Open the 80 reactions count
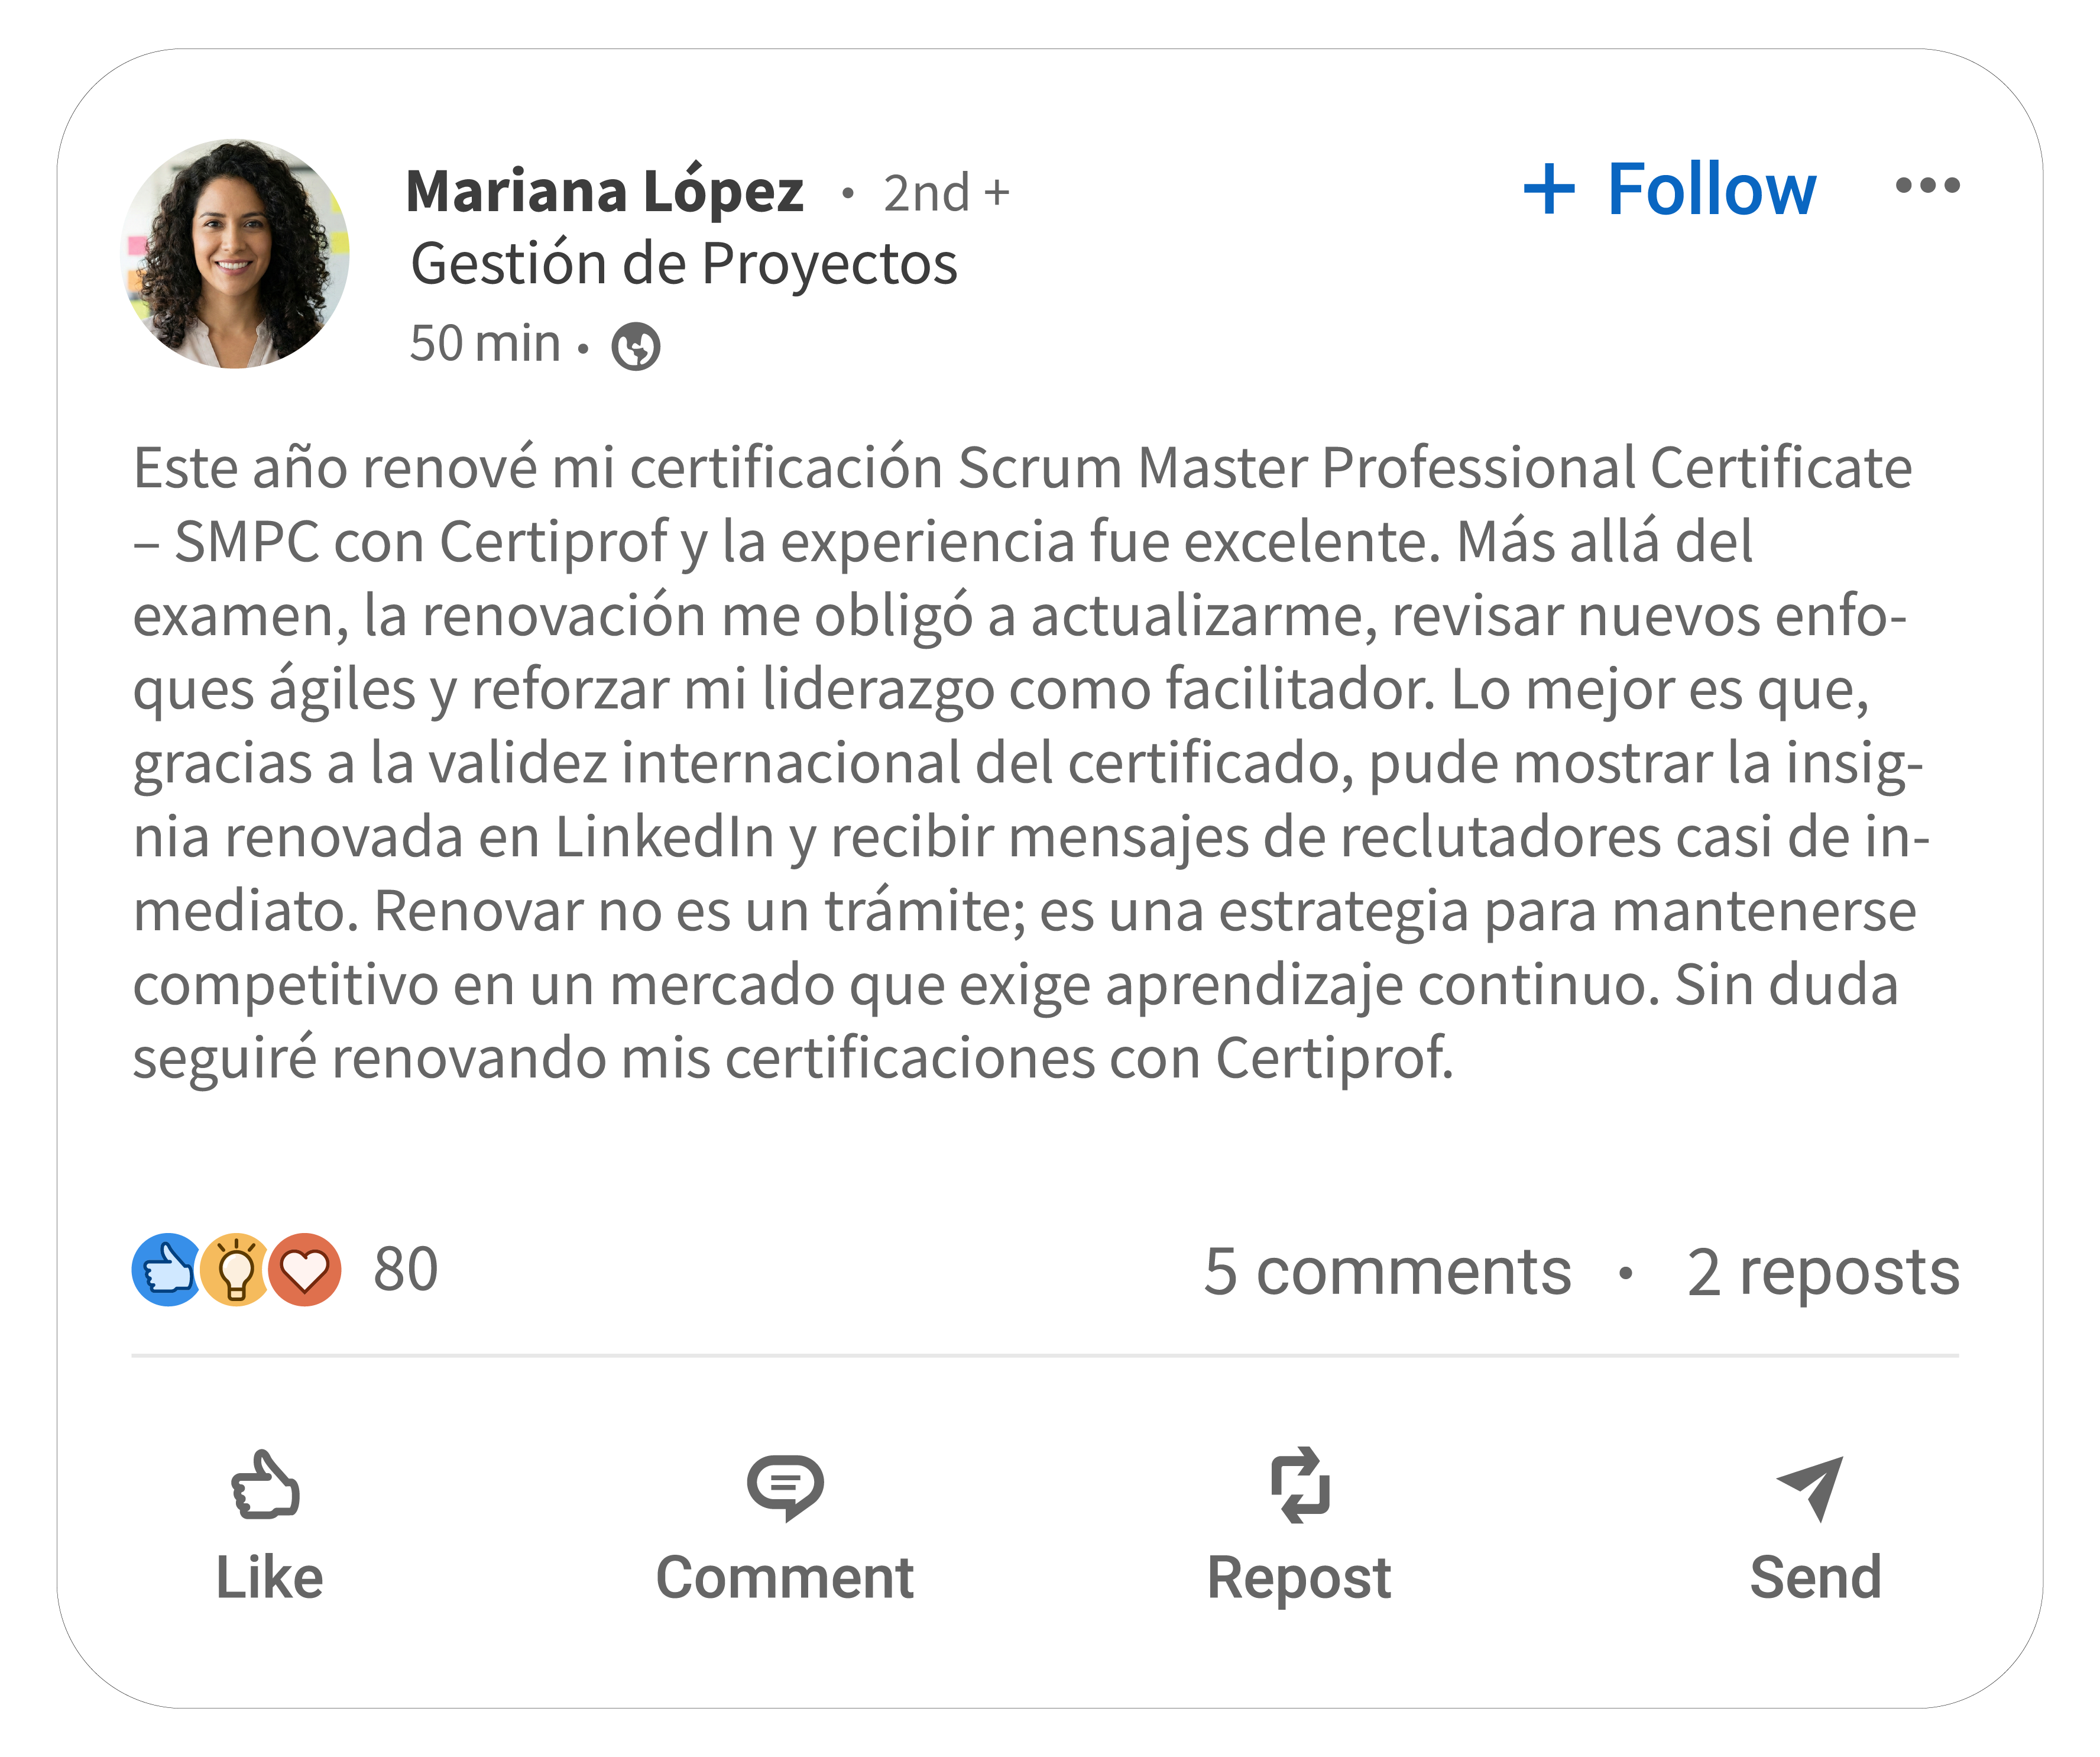This screenshot has width=2100, height=1757. 405,1270
